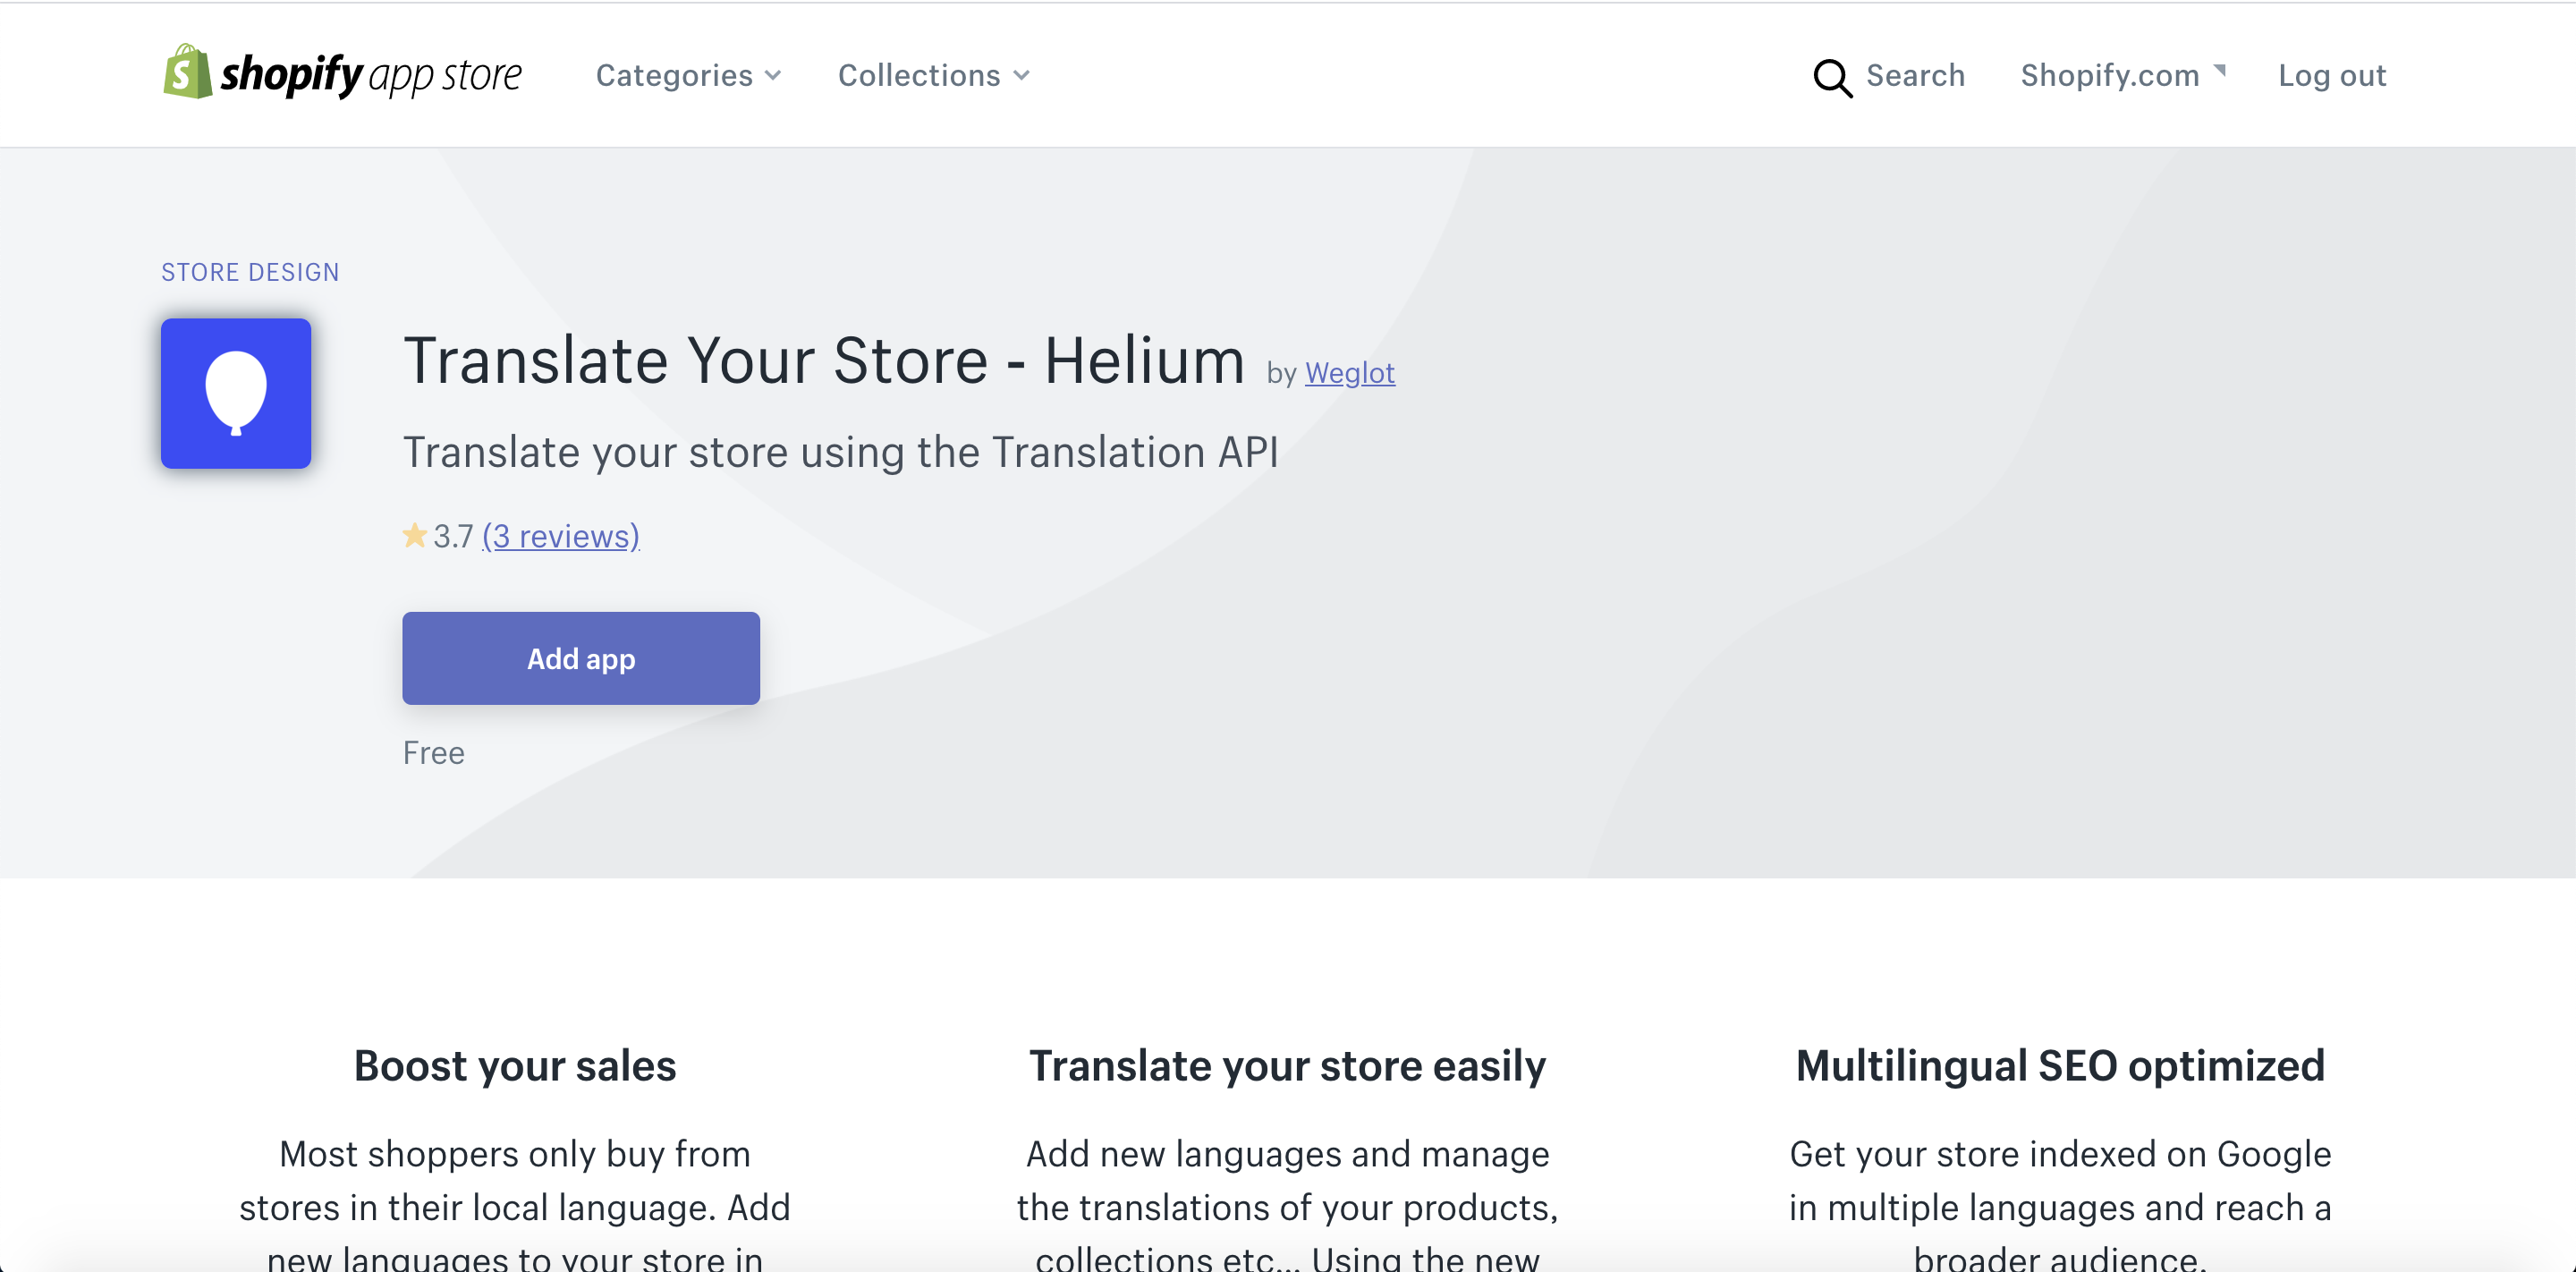Image resolution: width=2576 pixels, height=1272 pixels.
Task: Click the Multilingual SEO optimized heading
Action: (x=2060, y=1066)
